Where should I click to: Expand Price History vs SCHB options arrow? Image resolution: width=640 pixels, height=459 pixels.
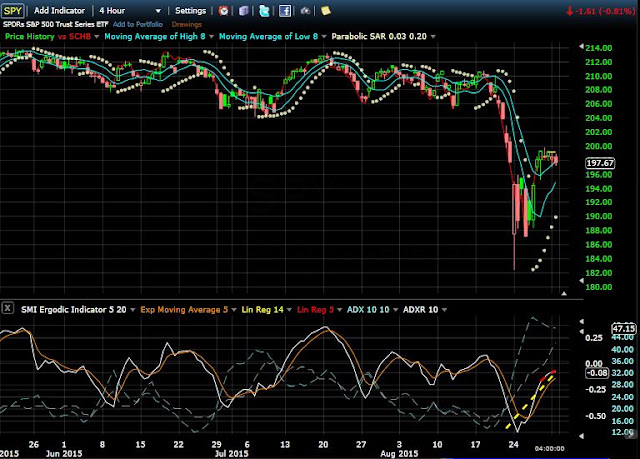coord(97,36)
